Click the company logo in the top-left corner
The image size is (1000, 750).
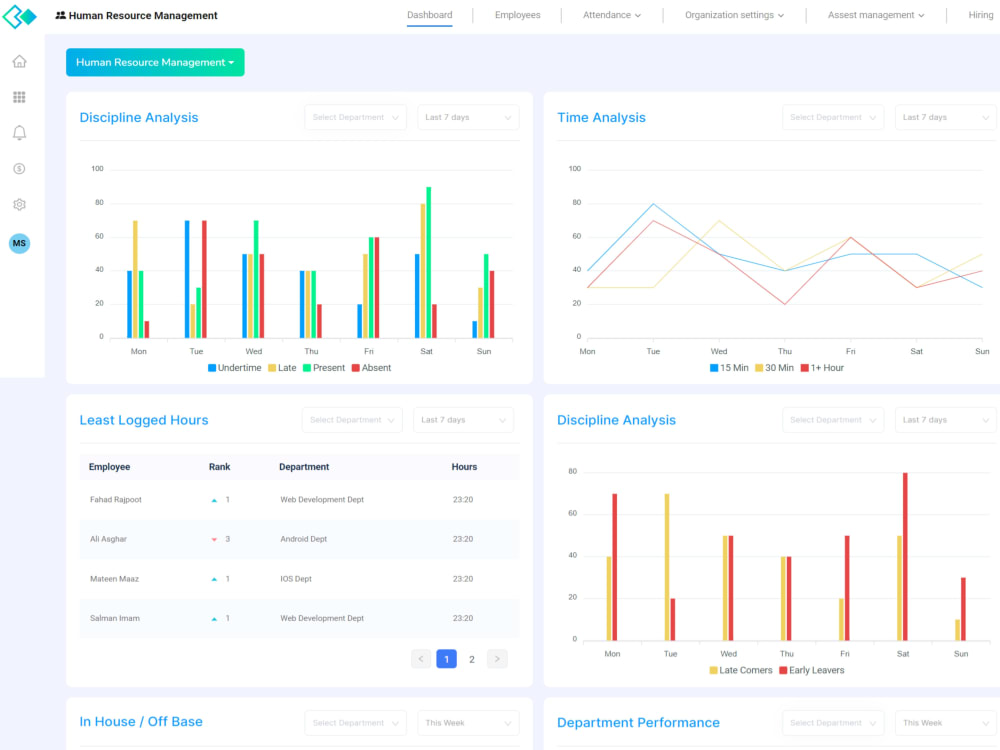(20, 16)
